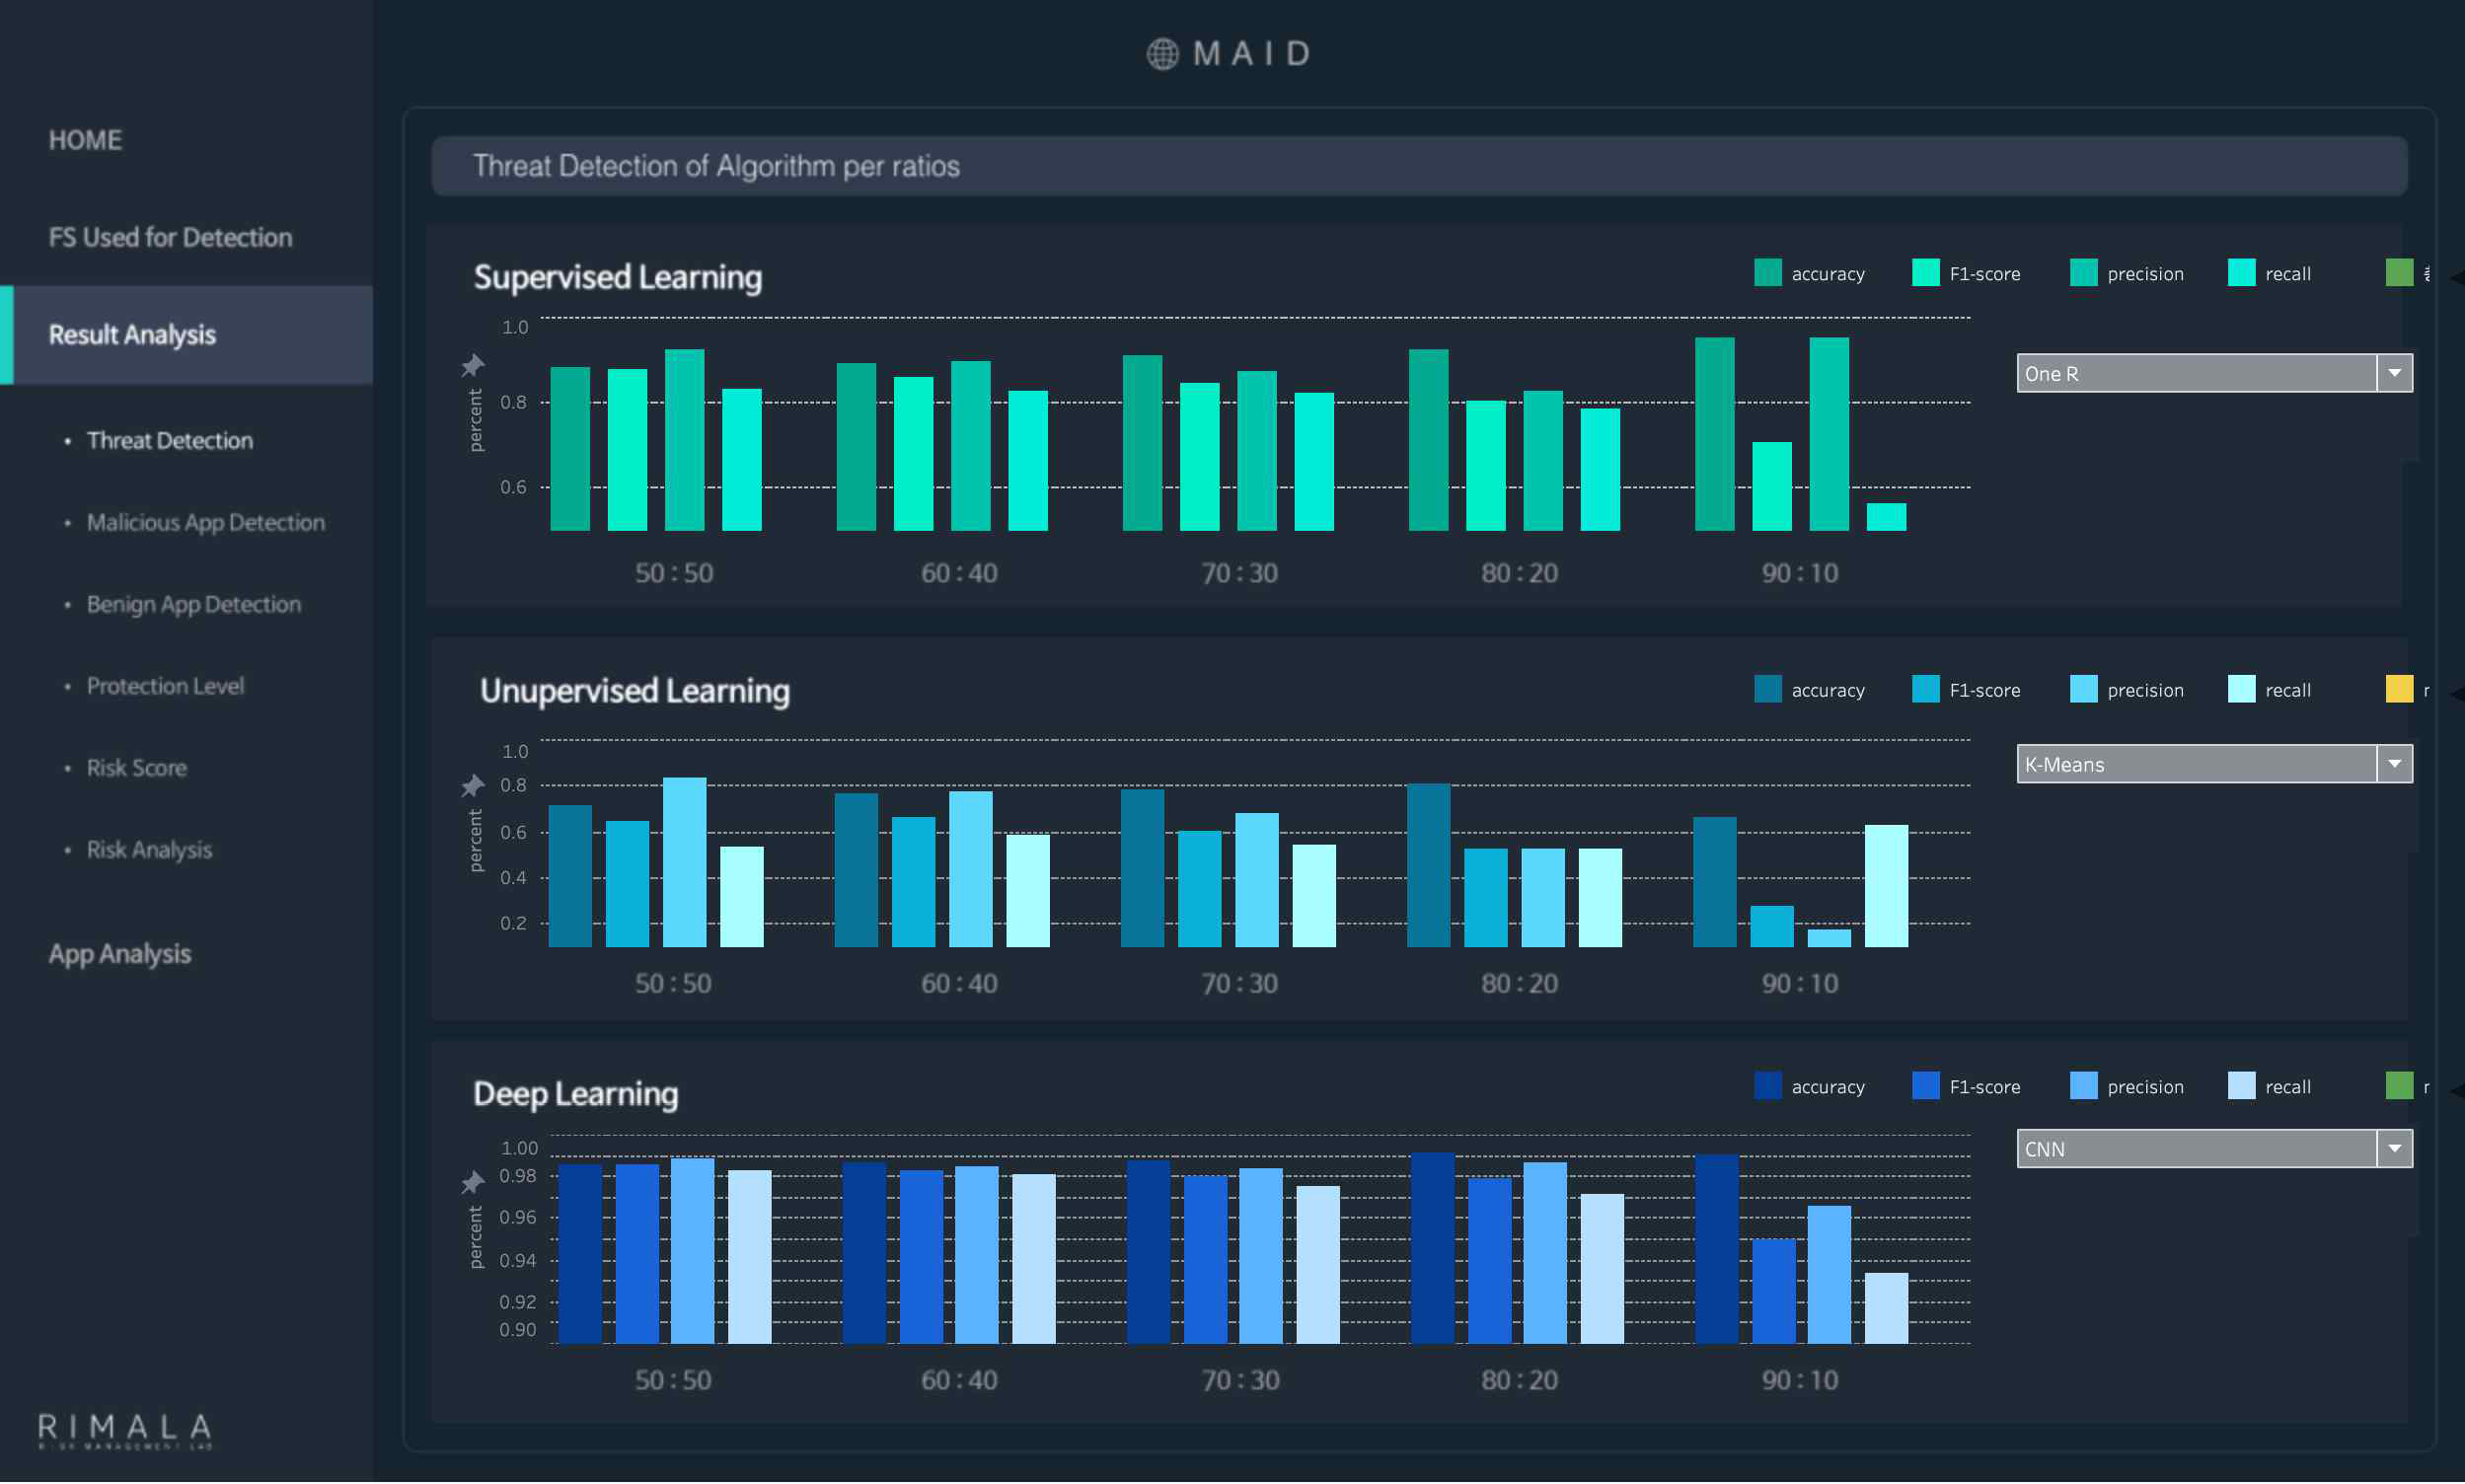Toggle accuracy series in Unsupervised Learning legend
2465x1484 pixels.
click(1810, 691)
